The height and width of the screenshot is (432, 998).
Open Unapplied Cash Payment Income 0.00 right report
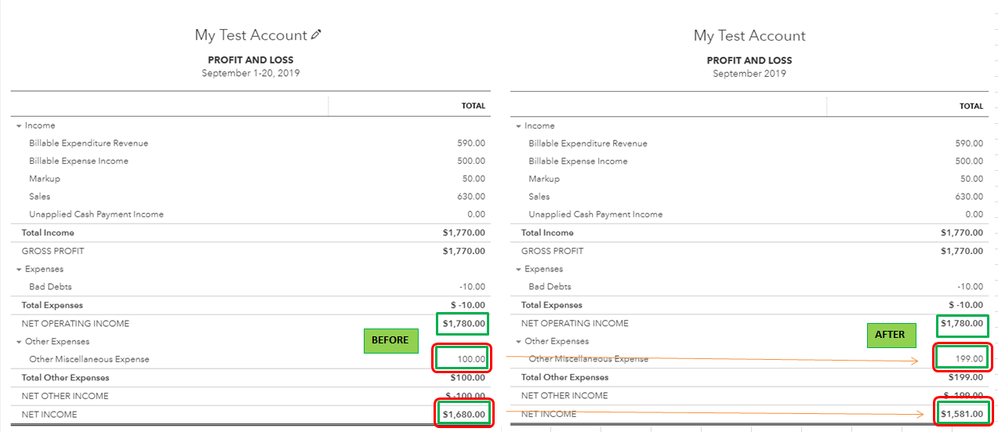click(x=973, y=214)
